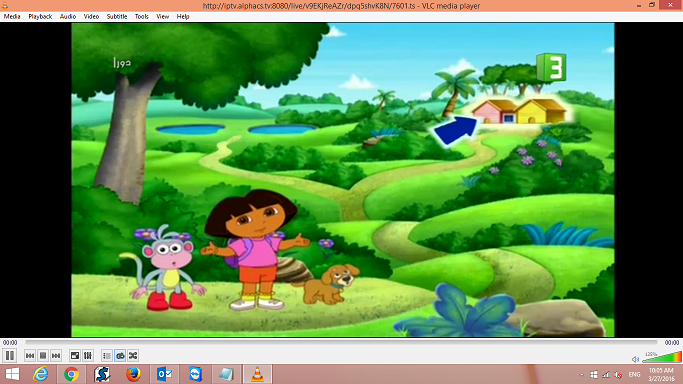Open the Media menu

click(x=12, y=17)
